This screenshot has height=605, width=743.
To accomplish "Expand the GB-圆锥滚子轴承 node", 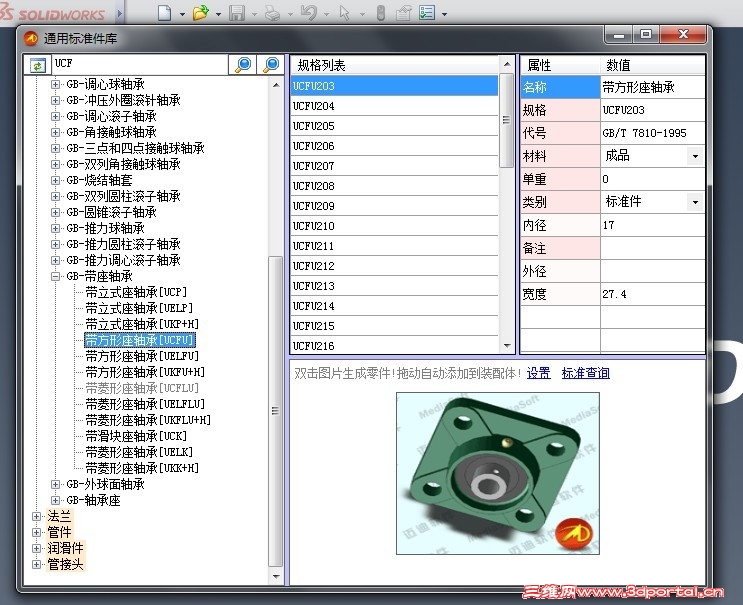I will pyautogui.click(x=55, y=212).
